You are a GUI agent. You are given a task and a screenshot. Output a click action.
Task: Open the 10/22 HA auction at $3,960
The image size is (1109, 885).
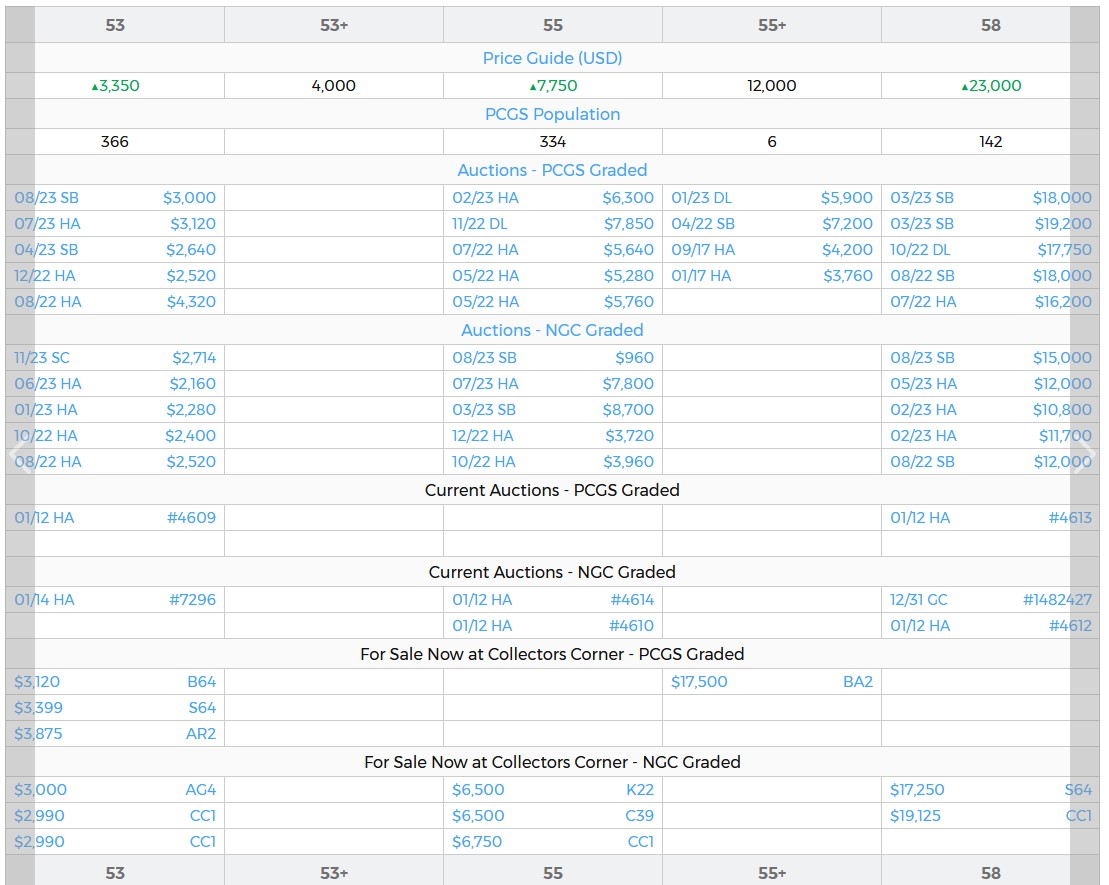coord(553,461)
